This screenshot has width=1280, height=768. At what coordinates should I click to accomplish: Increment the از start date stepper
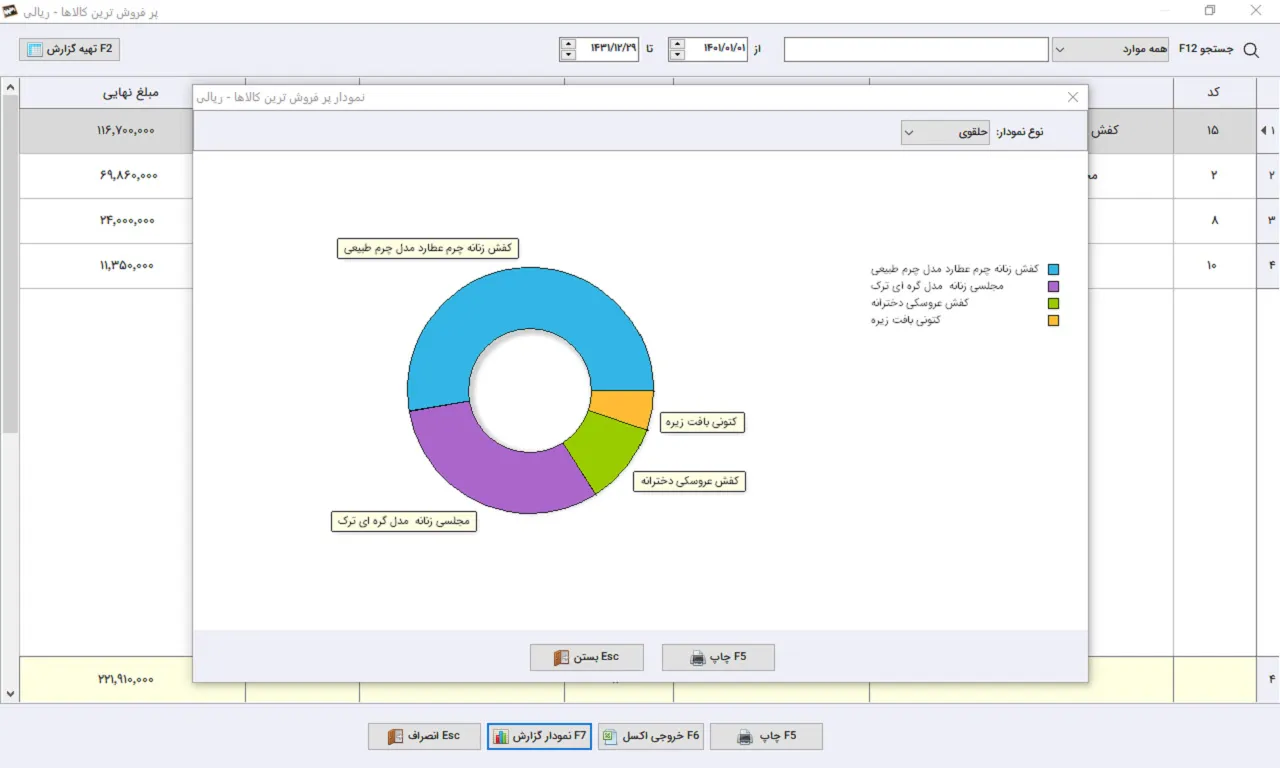tap(677, 43)
